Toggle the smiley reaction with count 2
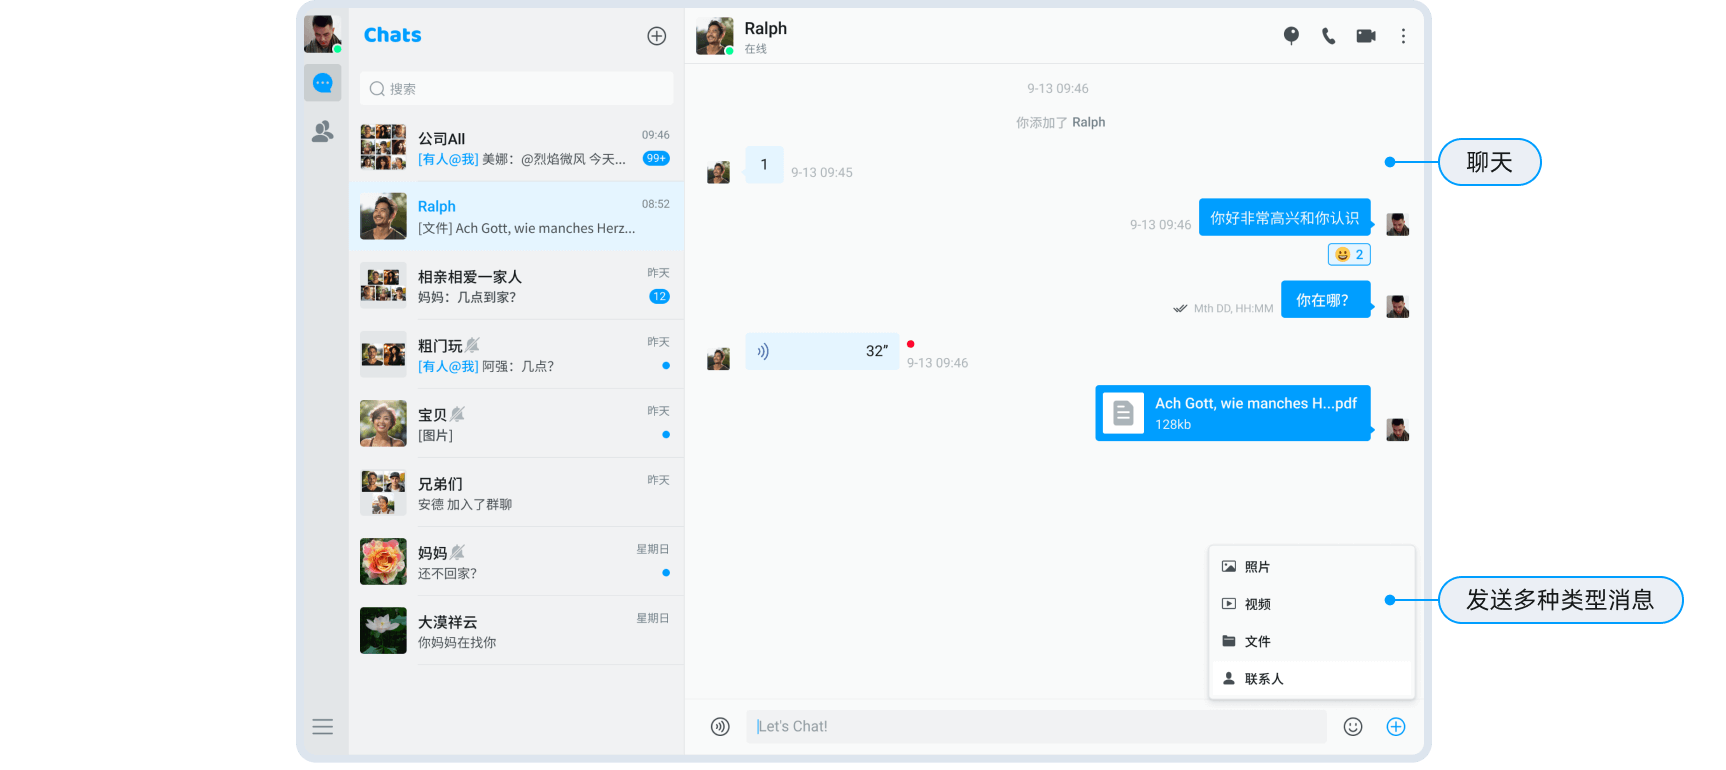The image size is (1726, 770). pos(1348,255)
